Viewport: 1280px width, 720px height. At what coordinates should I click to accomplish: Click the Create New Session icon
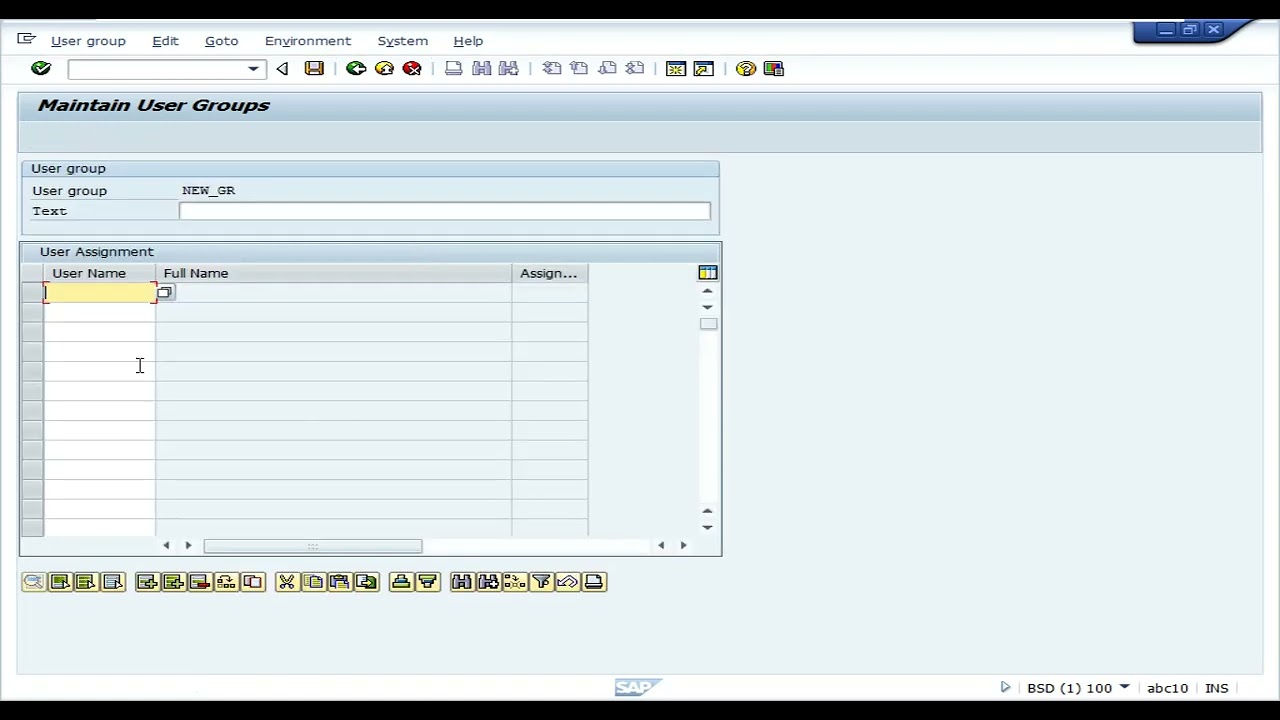point(676,68)
